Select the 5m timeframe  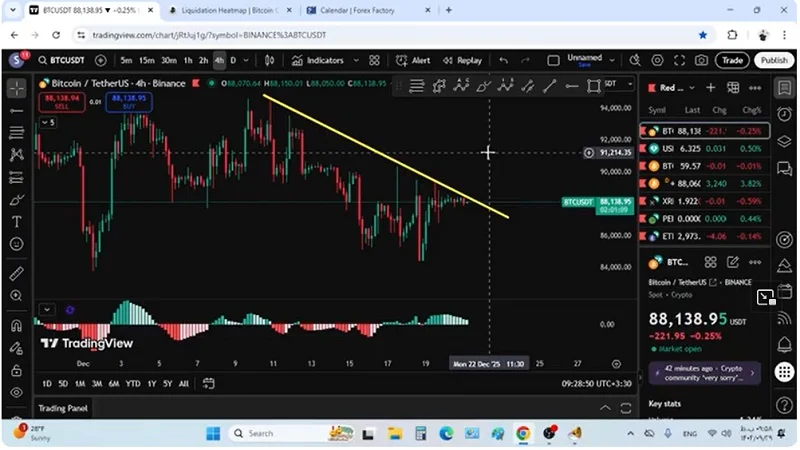pos(126,60)
